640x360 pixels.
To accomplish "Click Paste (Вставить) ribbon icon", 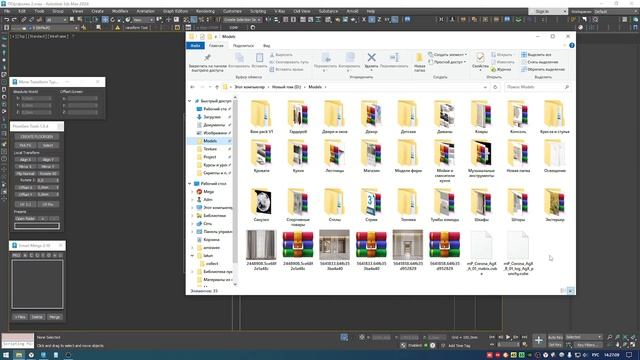I will tap(260, 57).
